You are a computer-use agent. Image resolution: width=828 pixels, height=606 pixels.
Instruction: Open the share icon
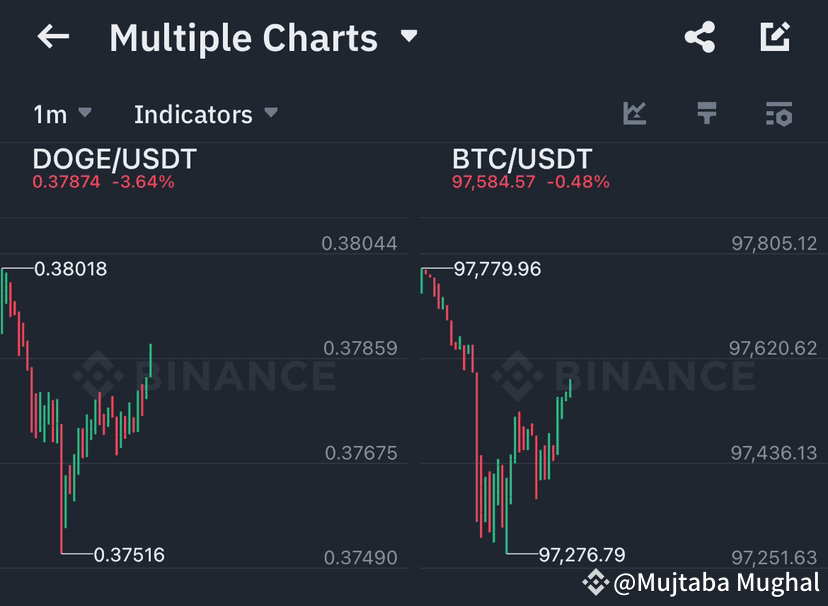tap(698, 34)
